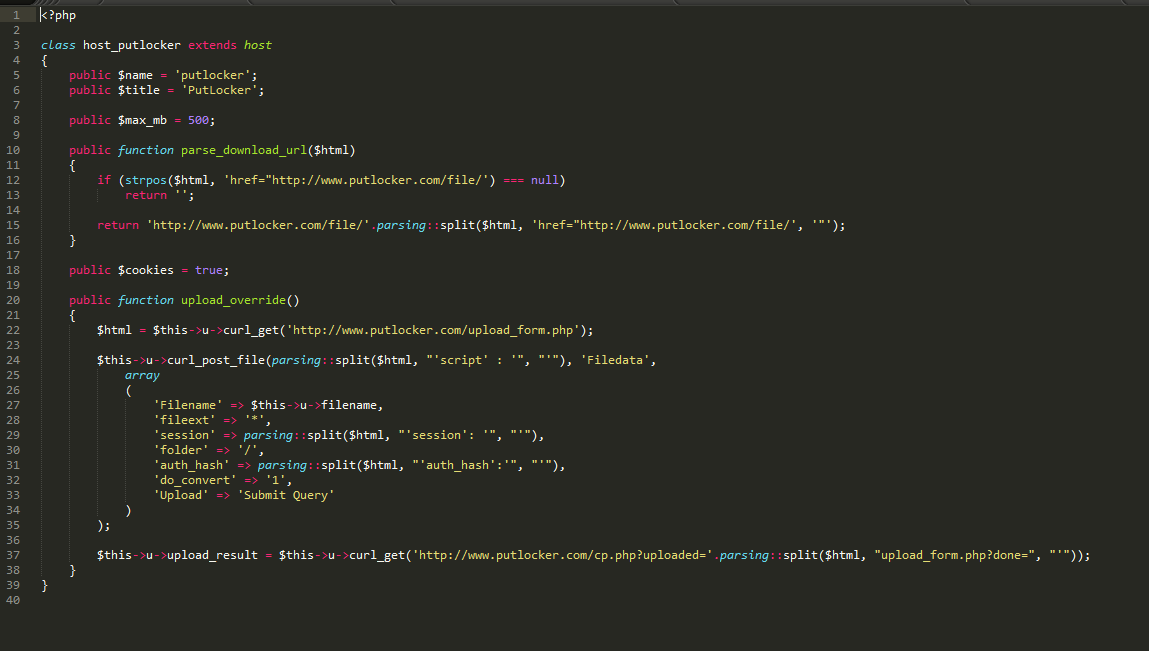Screen dimensions: 1149x651
Task: Click the '*' value on line 28
Action: tap(254, 421)
